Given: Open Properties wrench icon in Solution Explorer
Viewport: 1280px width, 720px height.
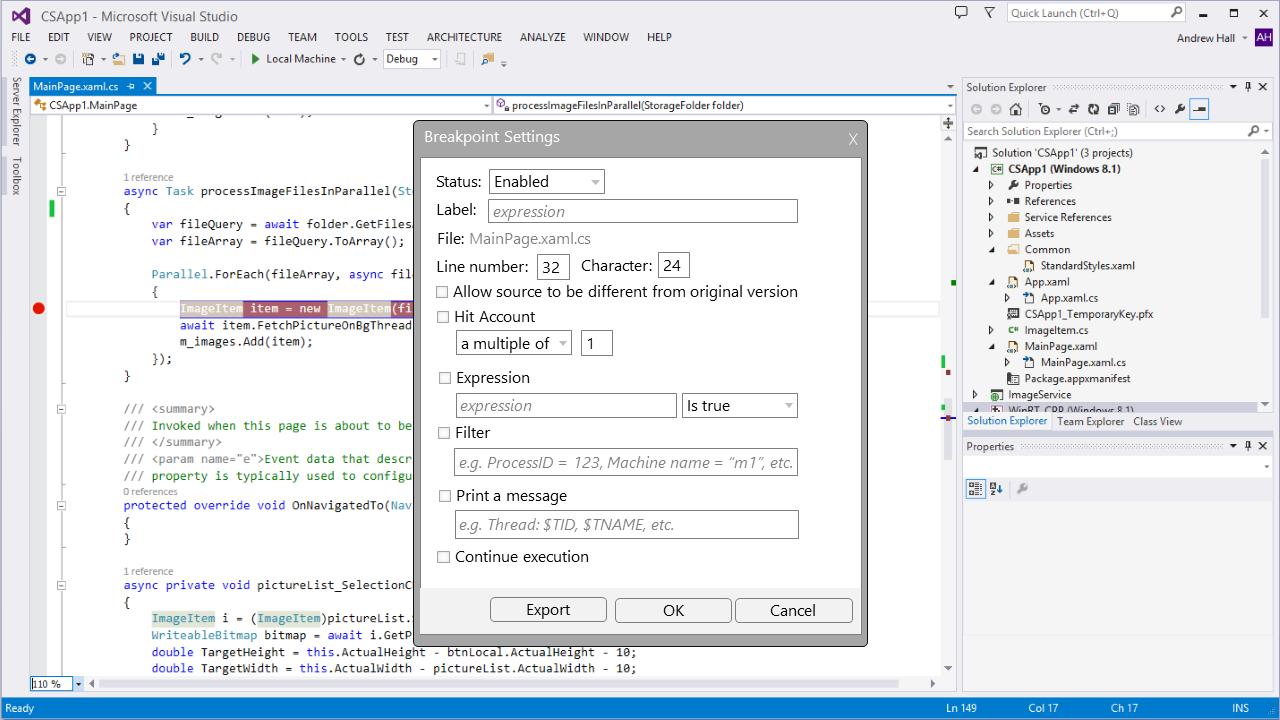Looking at the screenshot, I should (1180, 109).
